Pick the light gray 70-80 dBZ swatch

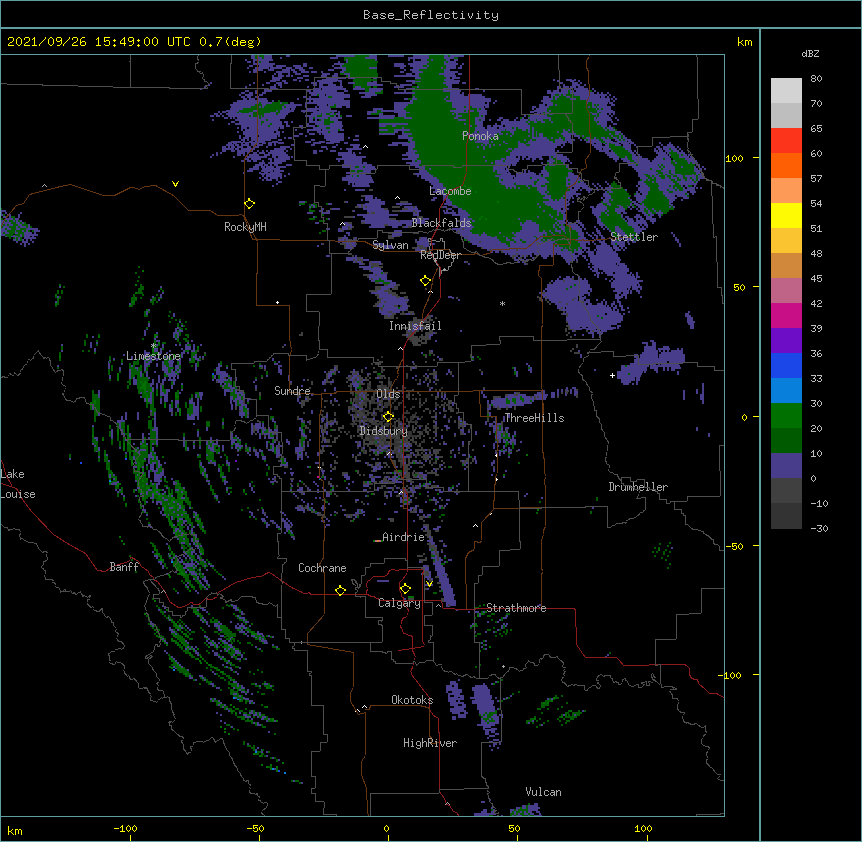pyautogui.click(x=786, y=91)
